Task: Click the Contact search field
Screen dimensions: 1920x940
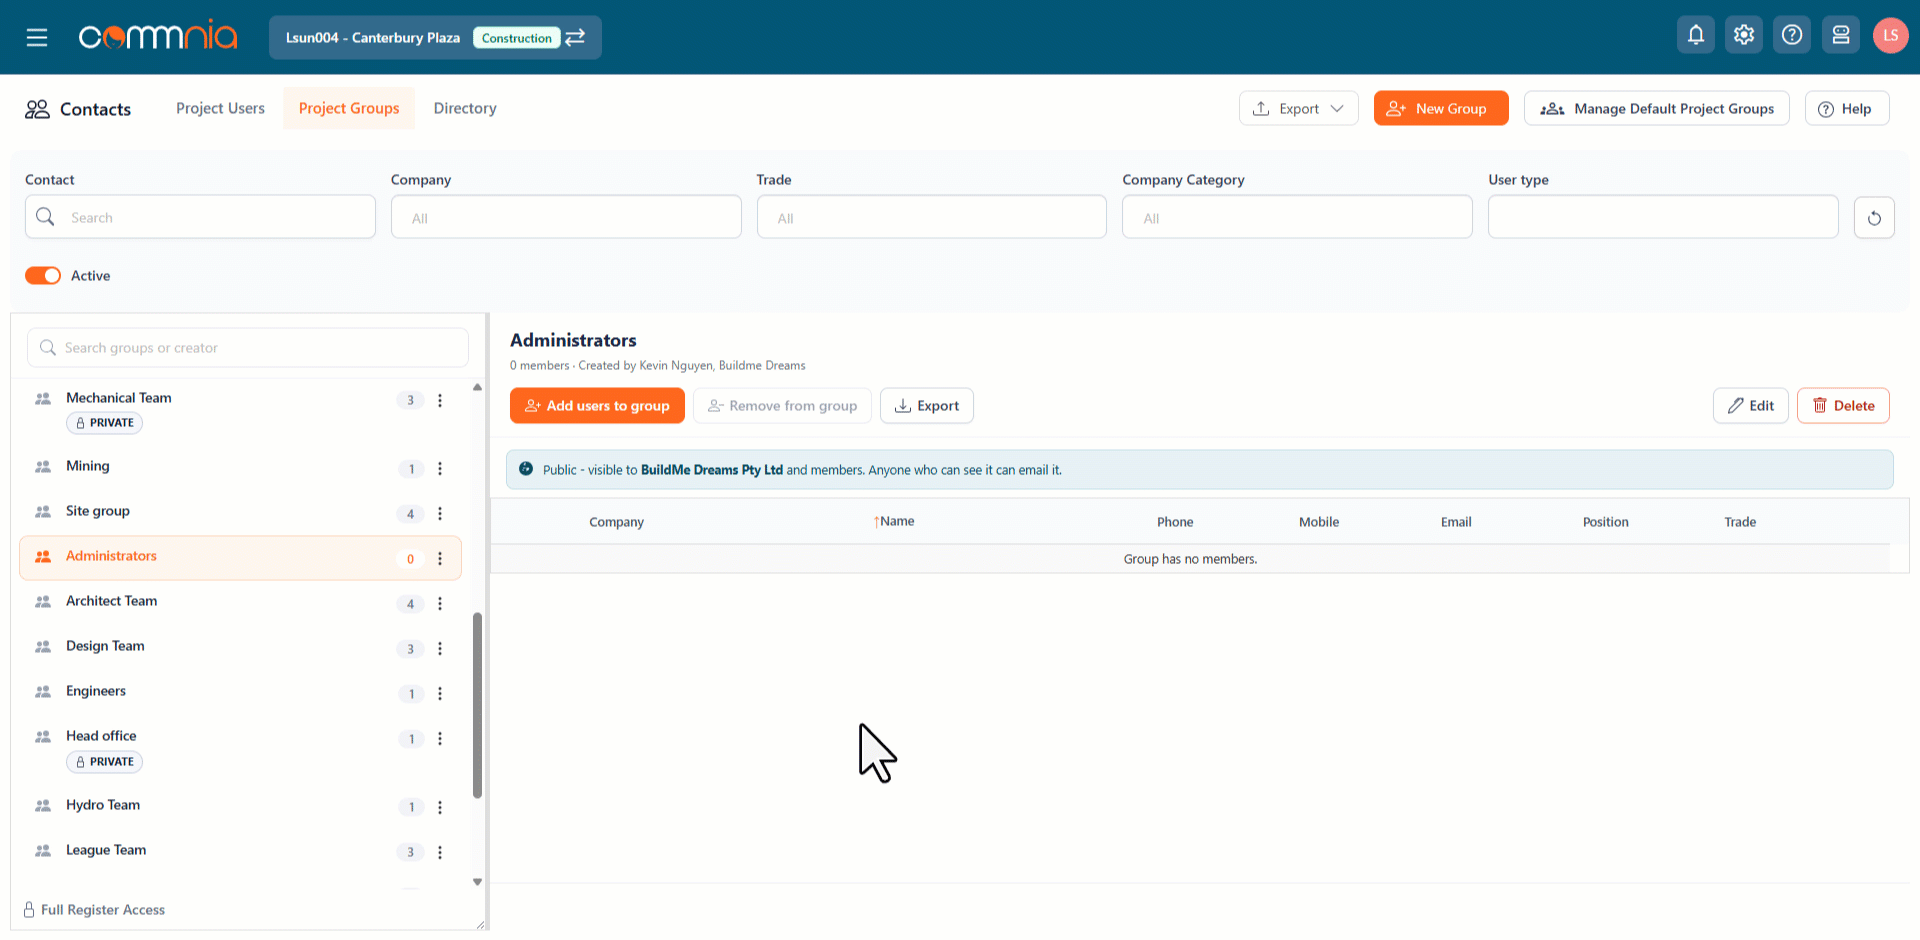Action: pos(200,217)
